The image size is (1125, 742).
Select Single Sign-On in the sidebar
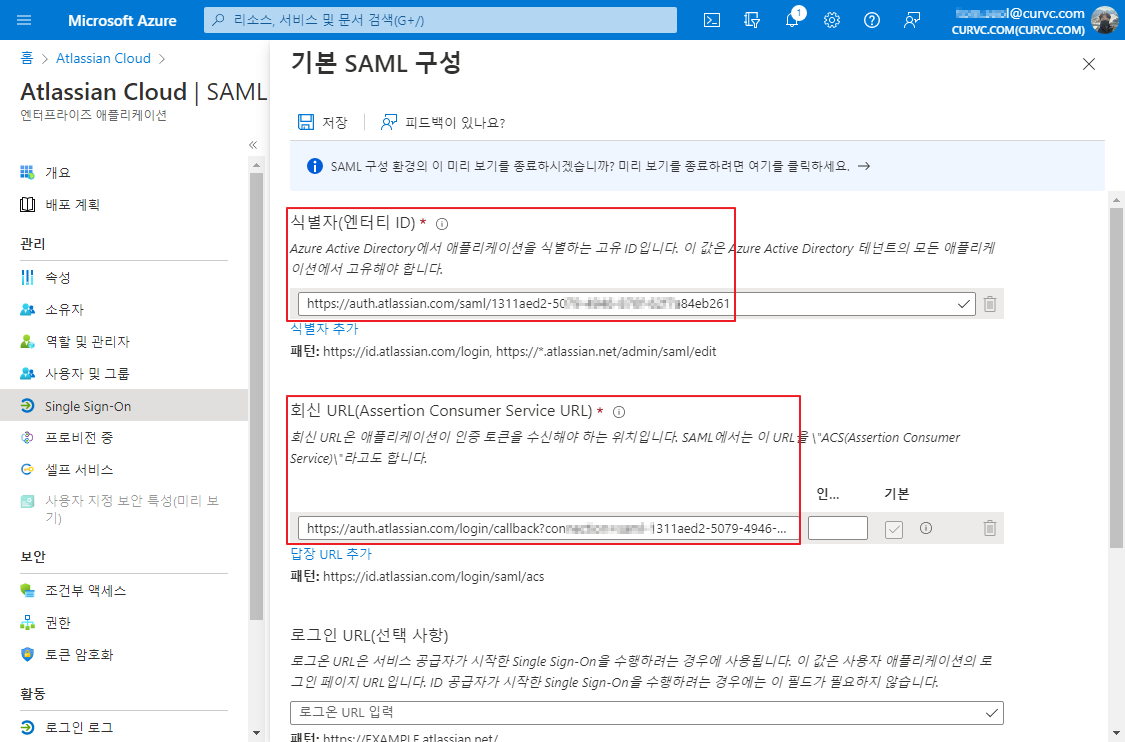coord(123,405)
